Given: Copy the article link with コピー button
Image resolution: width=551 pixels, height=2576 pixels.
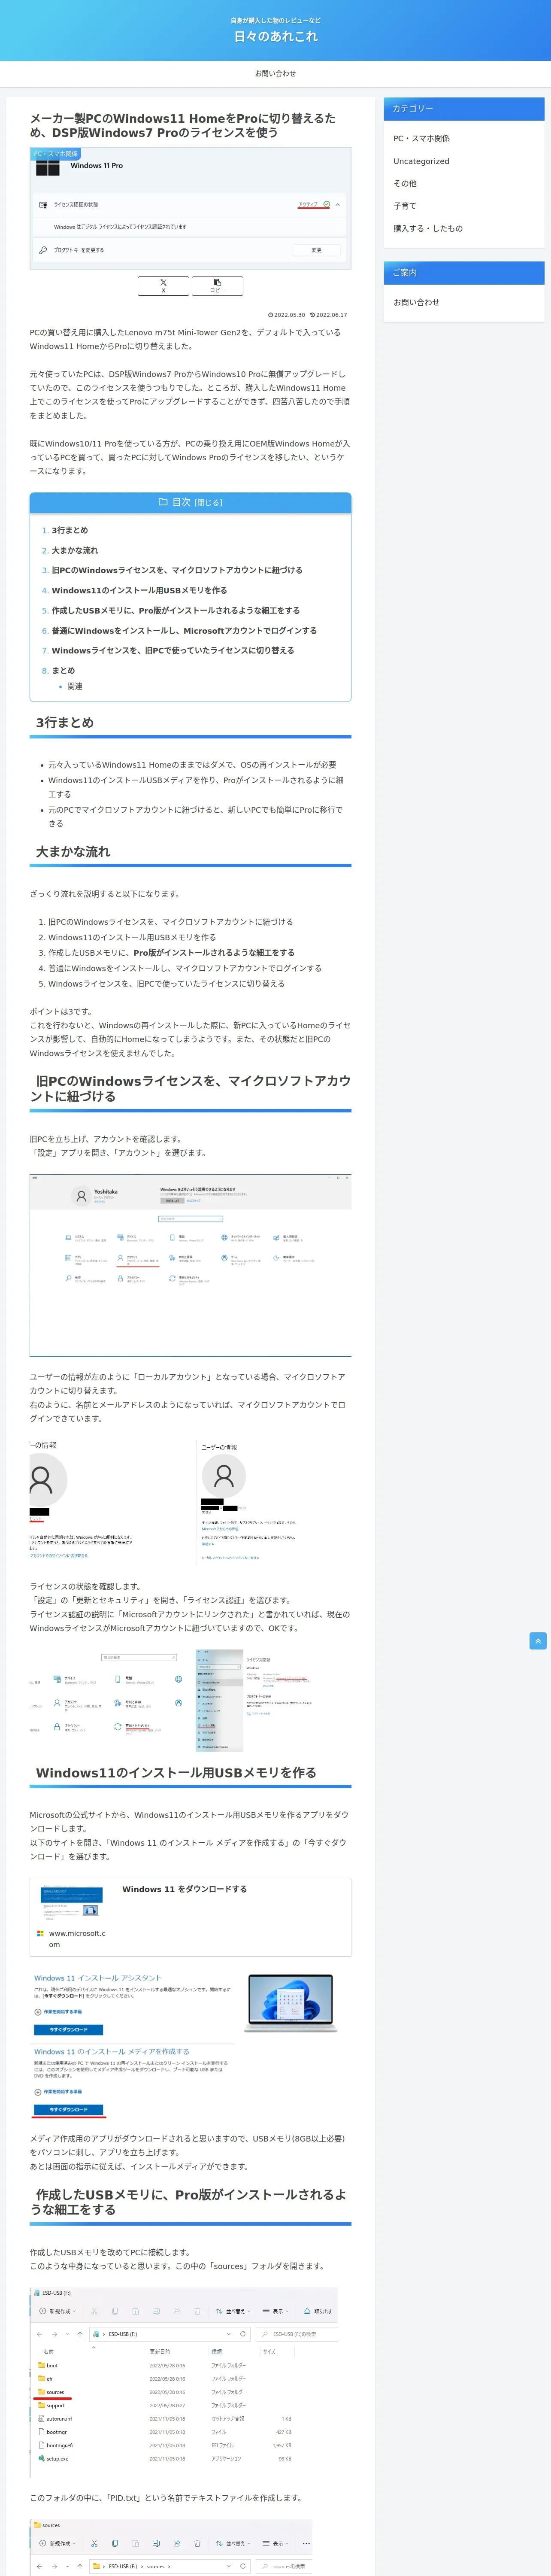Looking at the screenshot, I should (217, 286).
